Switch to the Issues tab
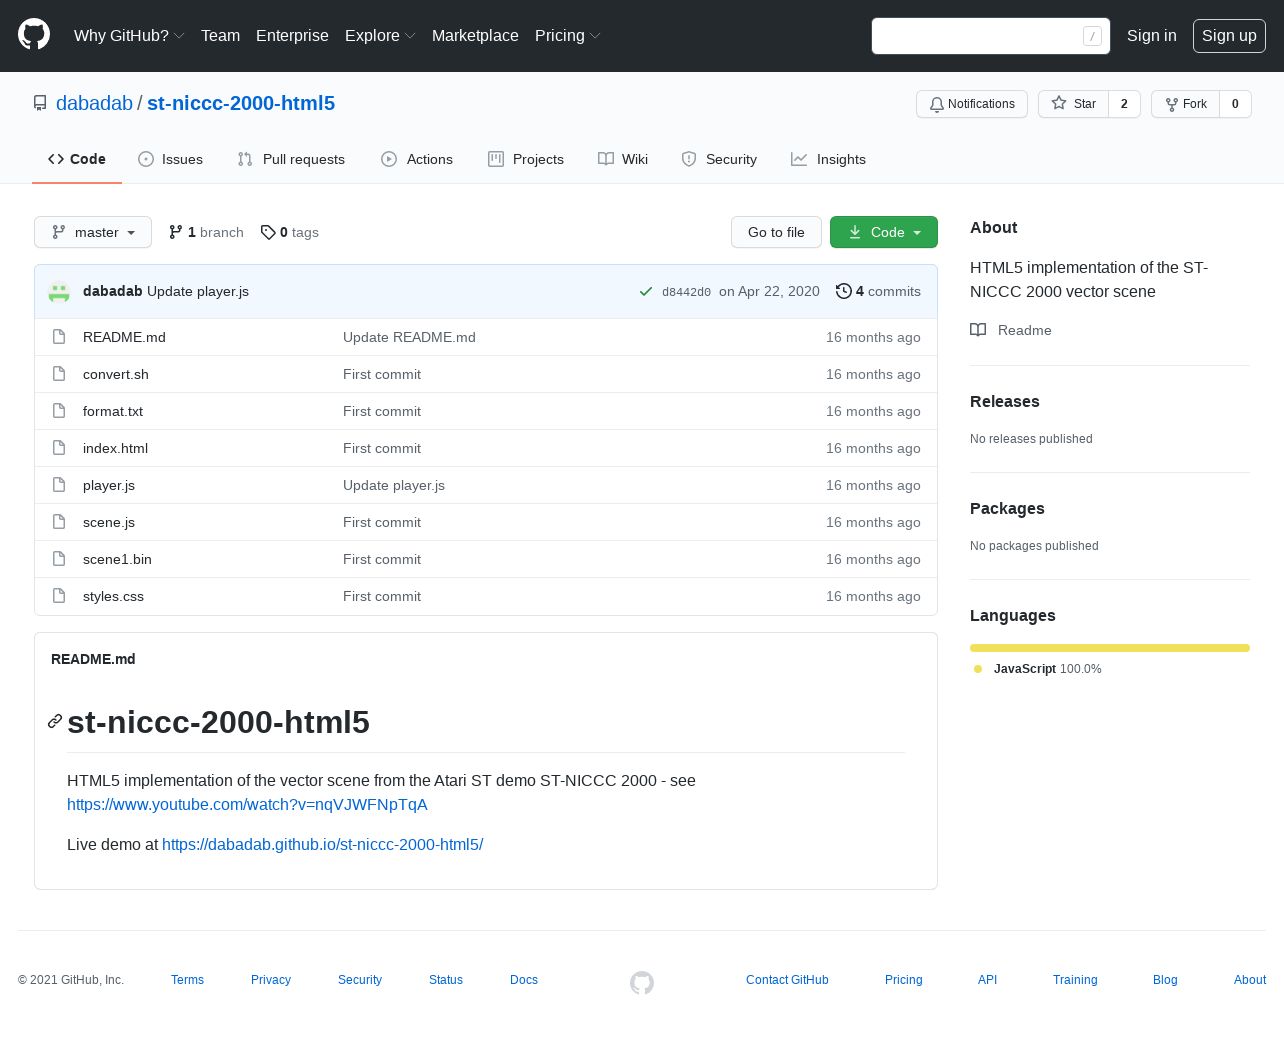Screen dimensions: 1284x1045 [171, 159]
